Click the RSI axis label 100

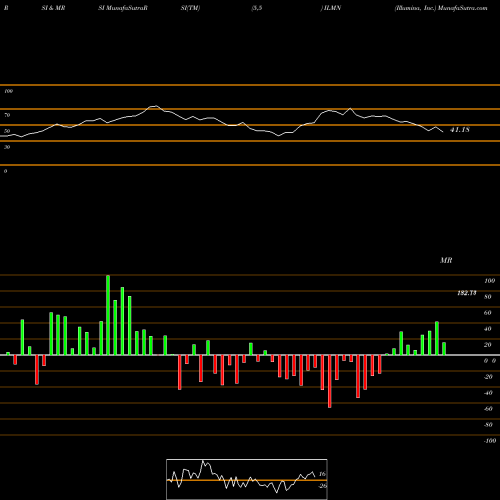(8, 91)
